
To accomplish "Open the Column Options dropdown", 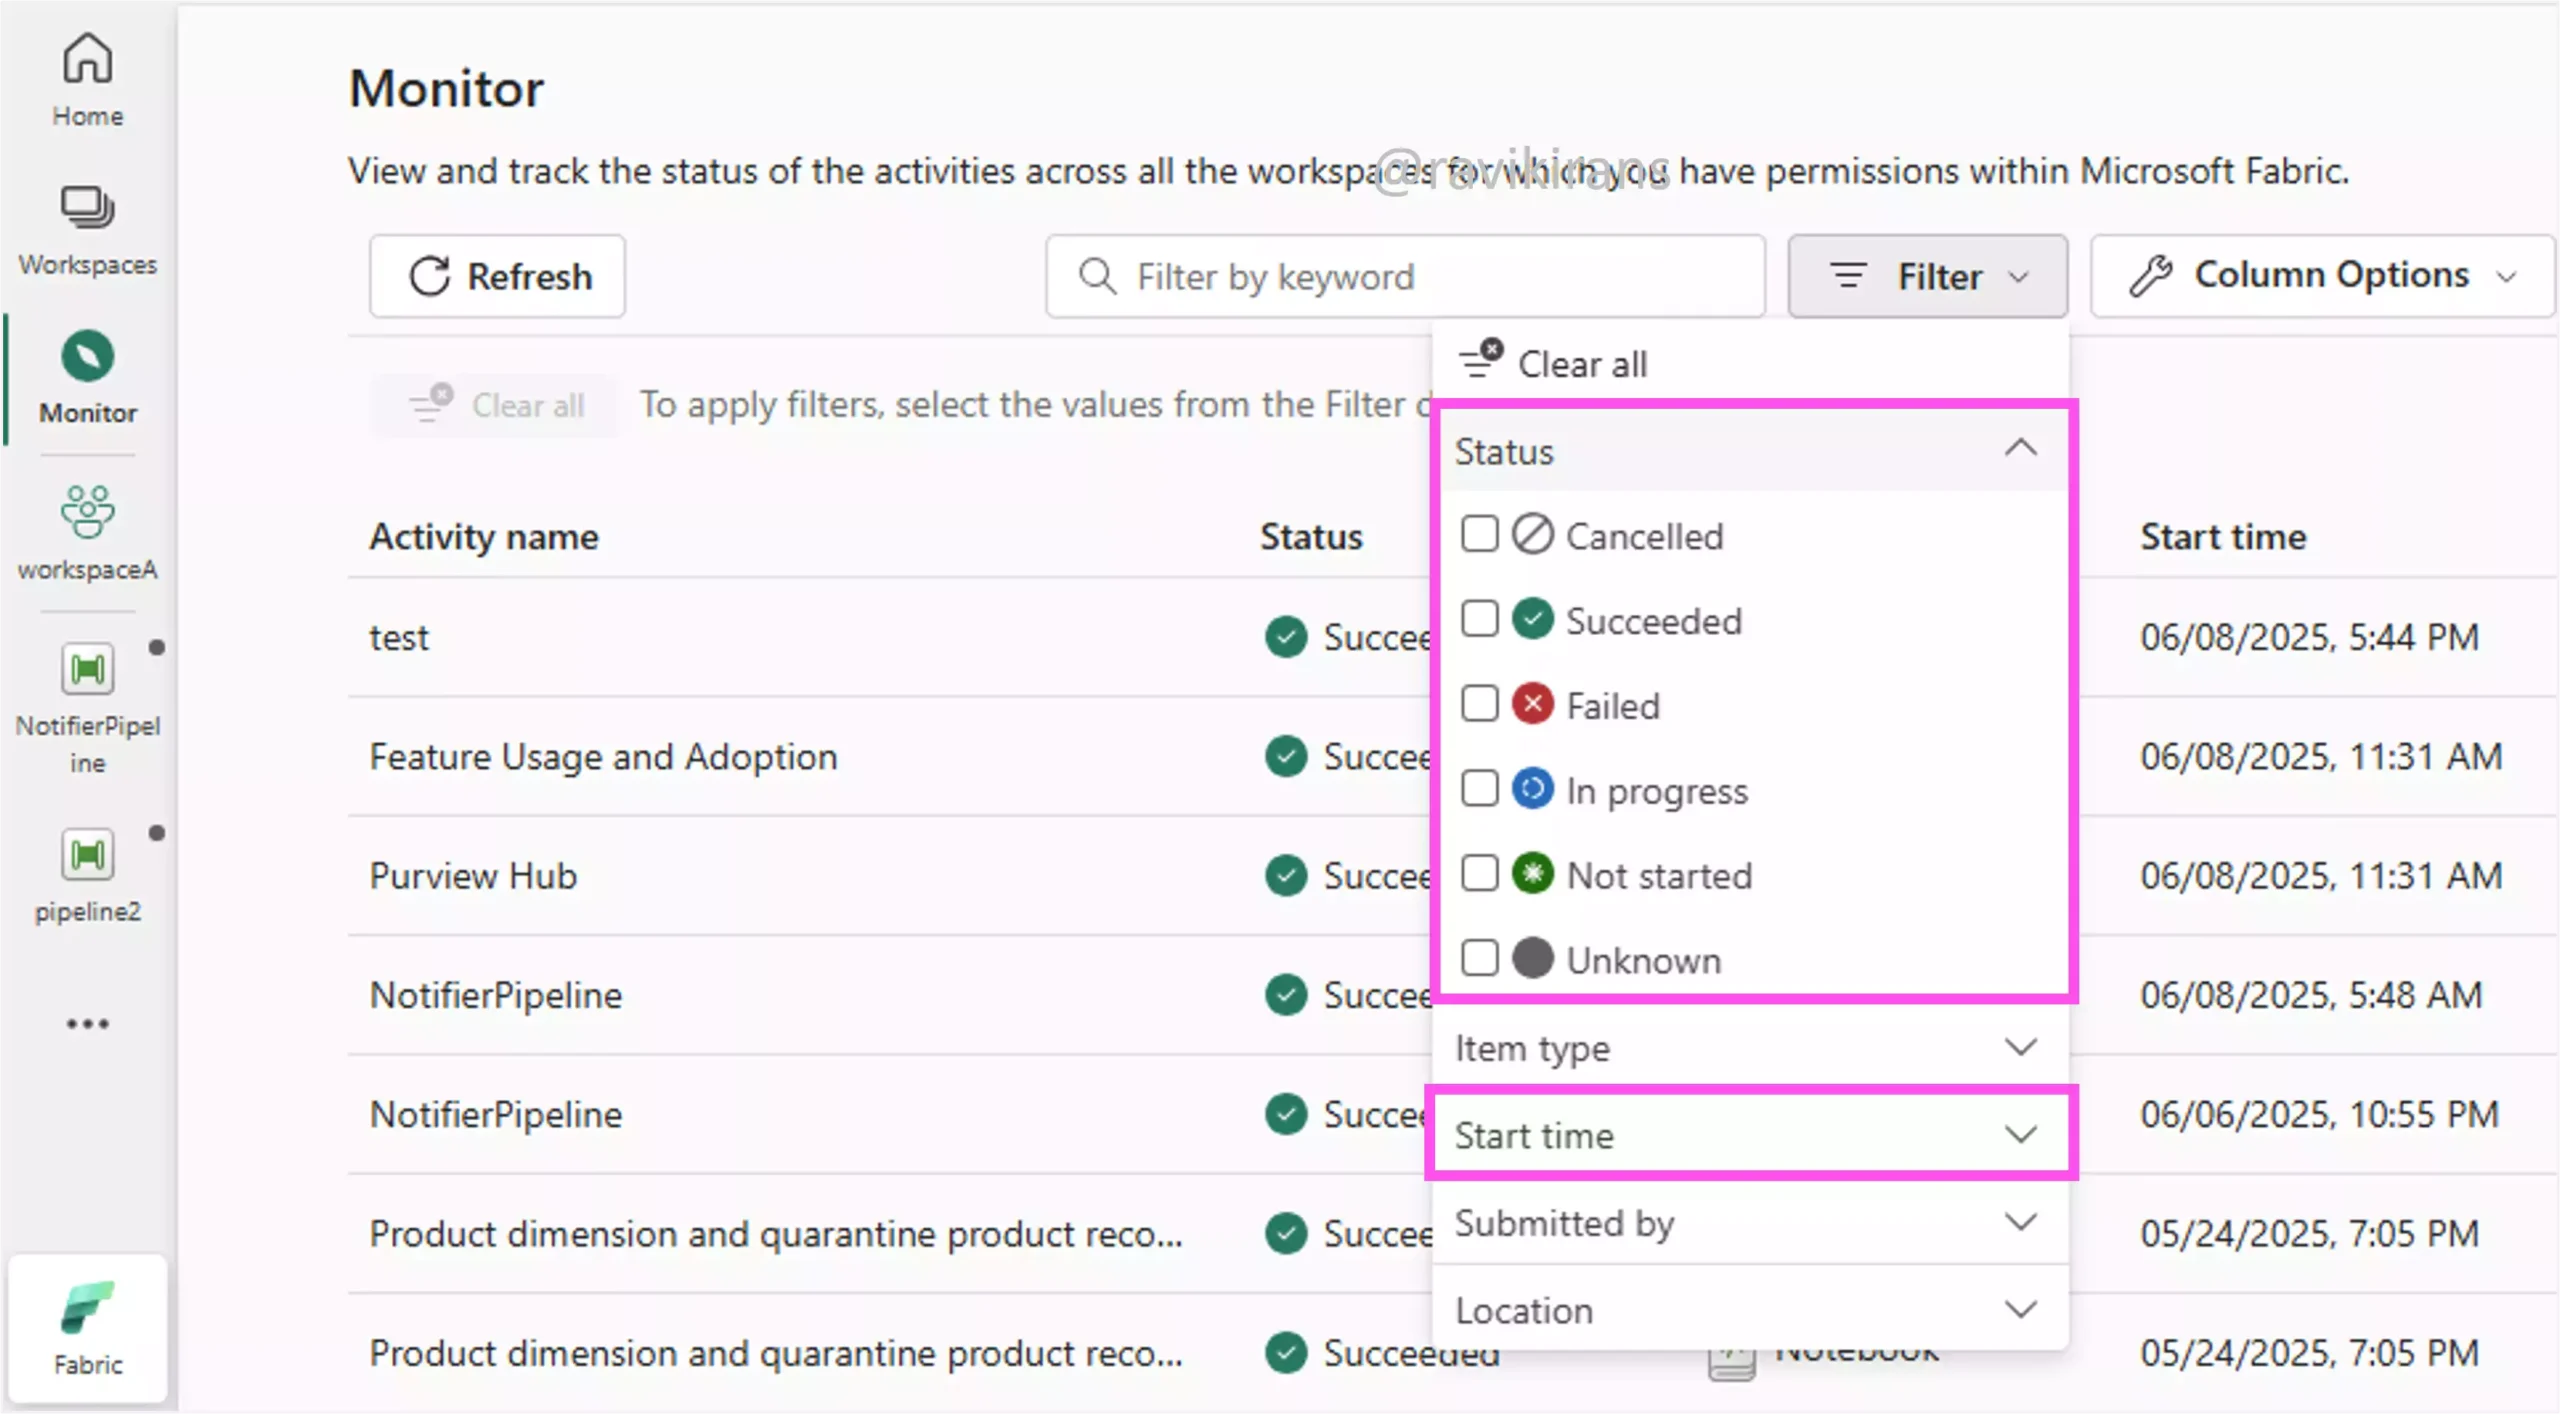I will click(x=2322, y=276).
